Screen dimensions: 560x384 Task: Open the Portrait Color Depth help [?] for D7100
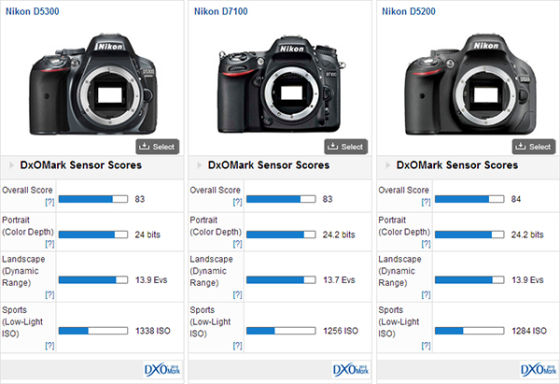tap(238, 244)
